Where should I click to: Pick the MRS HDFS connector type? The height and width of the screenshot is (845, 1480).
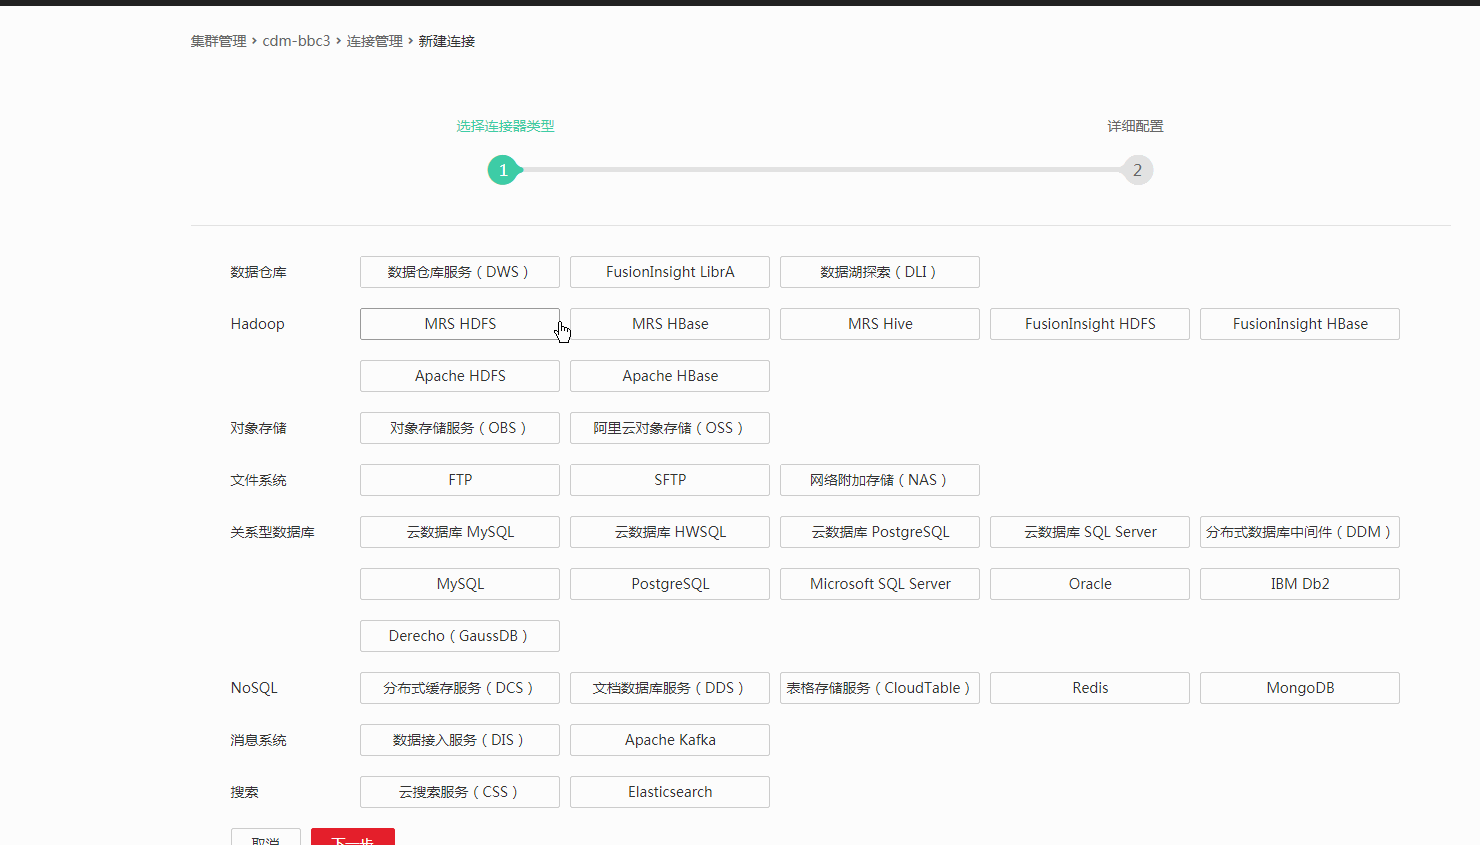(x=460, y=324)
